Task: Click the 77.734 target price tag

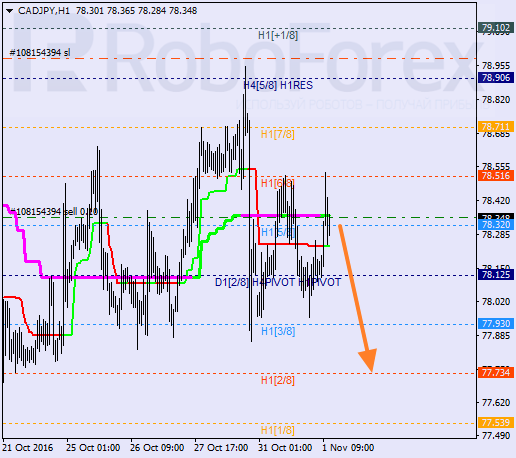Action: click(496, 372)
